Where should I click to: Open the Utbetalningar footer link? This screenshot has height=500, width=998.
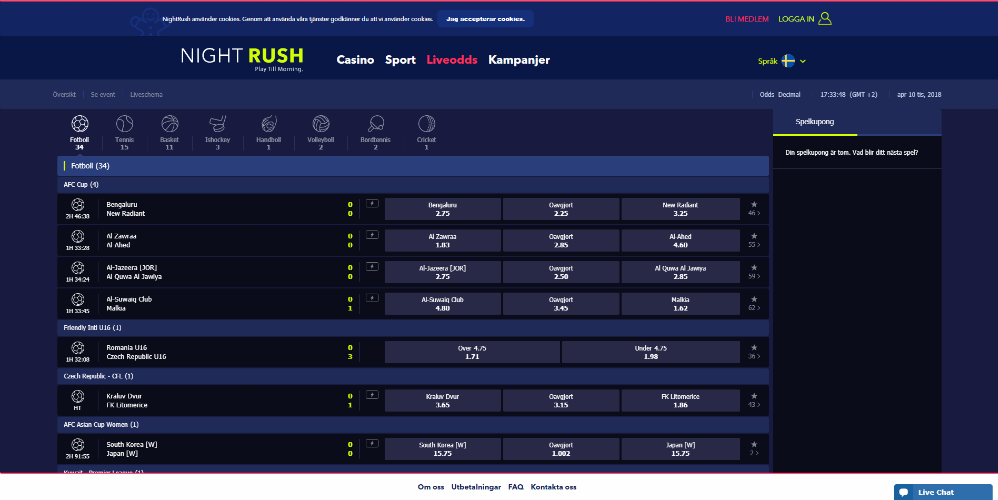[476, 487]
